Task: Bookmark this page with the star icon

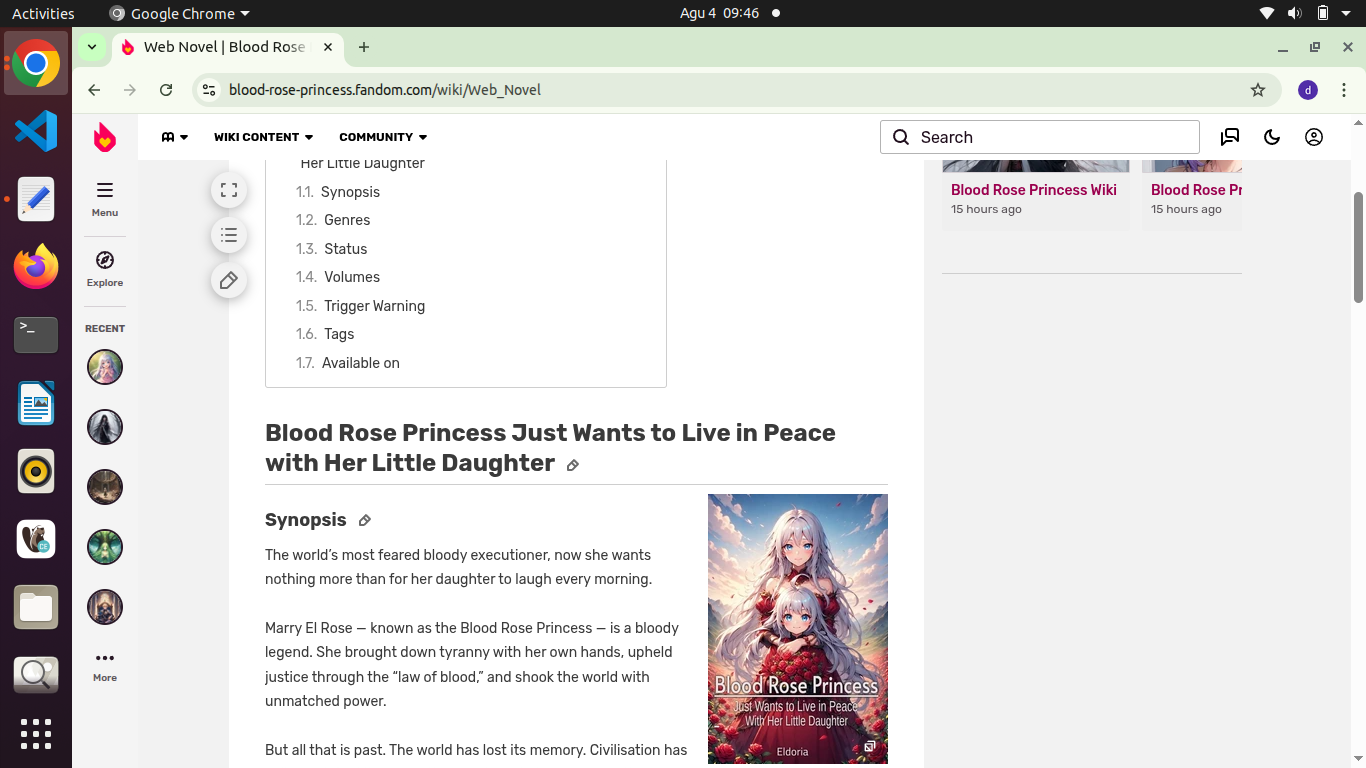Action: click(1257, 89)
